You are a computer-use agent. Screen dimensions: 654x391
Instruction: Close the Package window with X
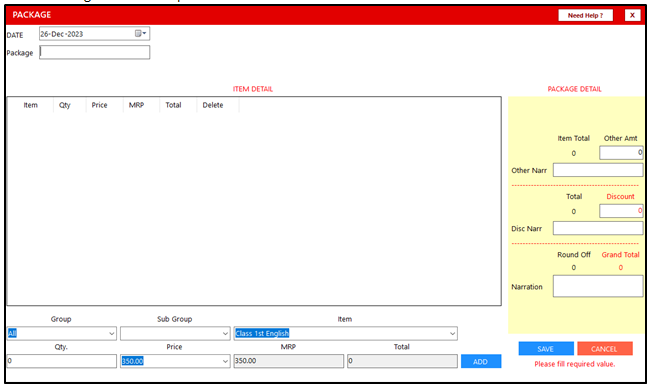coord(632,15)
